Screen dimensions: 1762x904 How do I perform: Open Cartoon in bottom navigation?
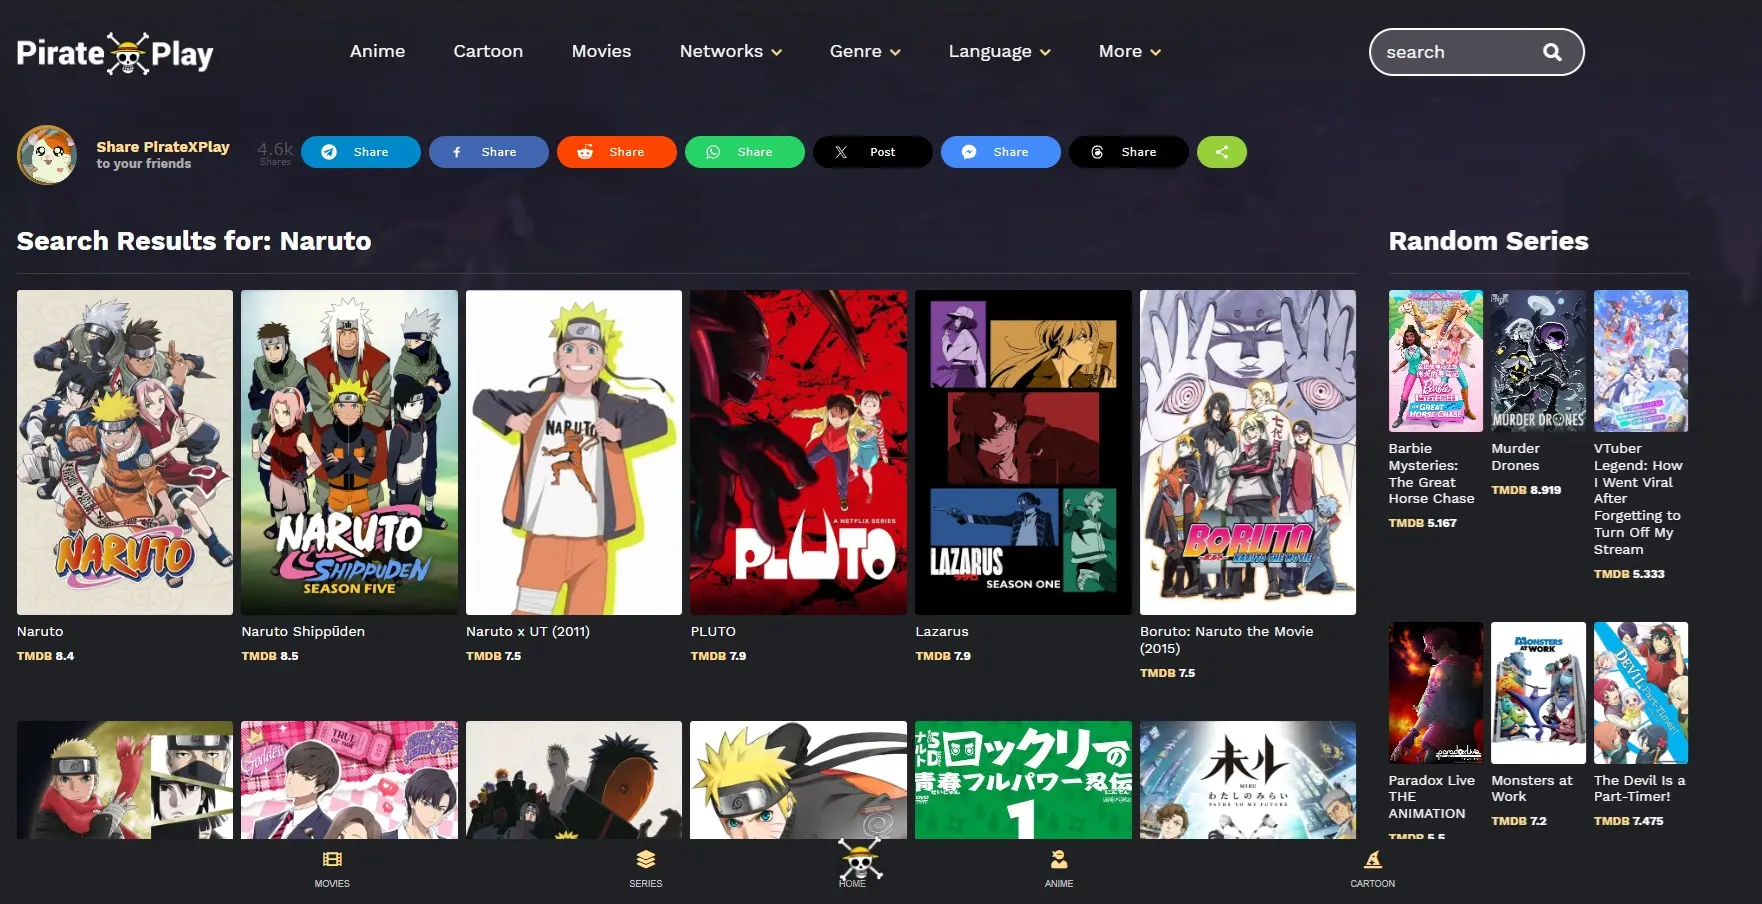click(1373, 869)
